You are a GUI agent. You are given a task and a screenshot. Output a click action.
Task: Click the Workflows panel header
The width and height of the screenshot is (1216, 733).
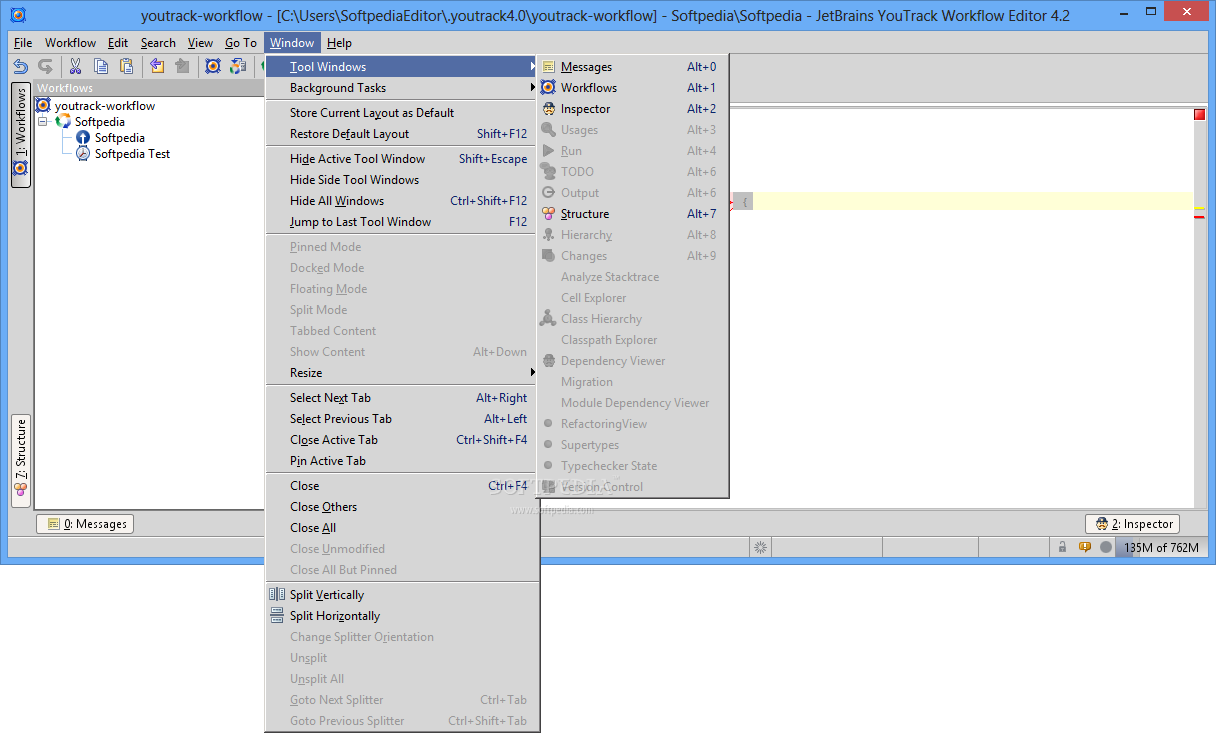point(148,88)
